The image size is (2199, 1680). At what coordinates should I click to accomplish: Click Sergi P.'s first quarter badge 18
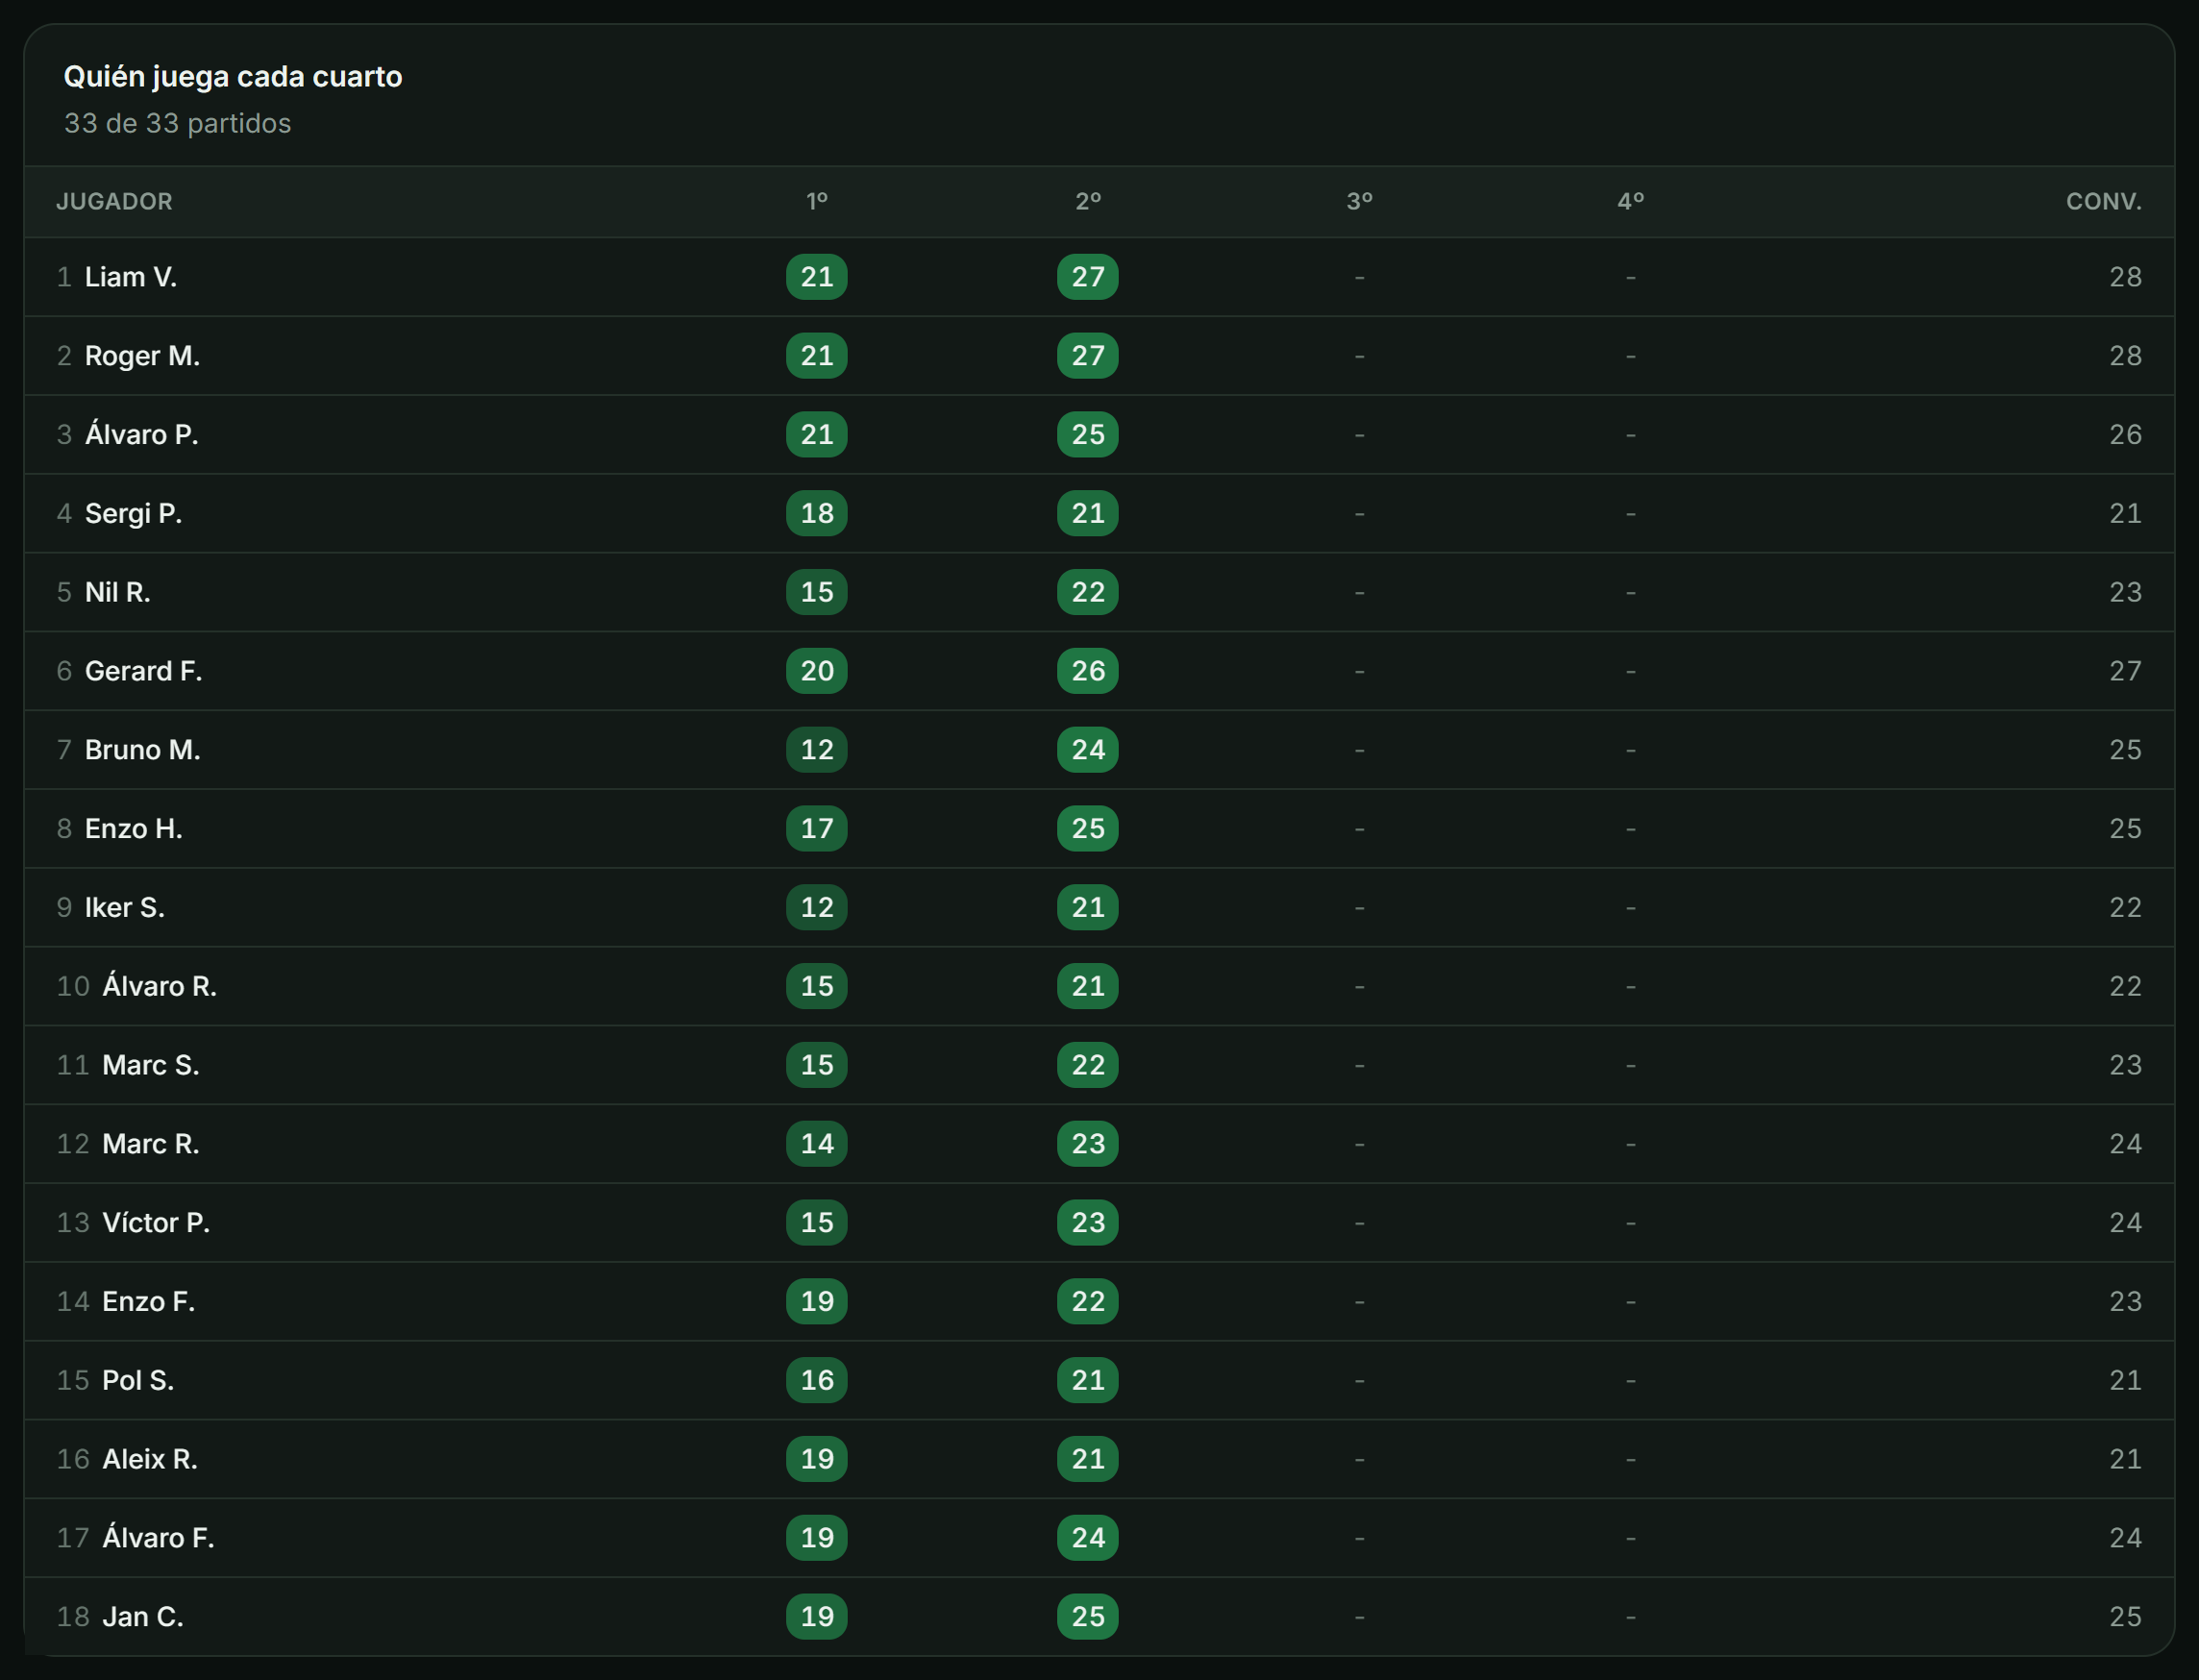pyautogui.click(x=817, y=513)
